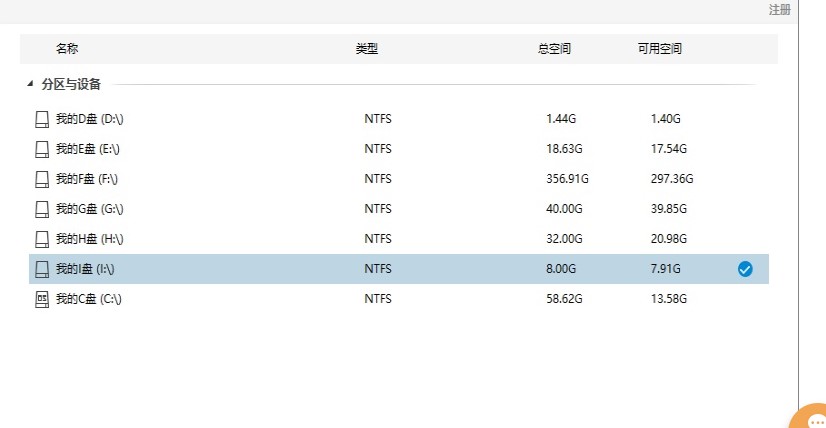Click the I drive disk icon
This screenshot has width=826, height=428.
[x=42, y=269]
